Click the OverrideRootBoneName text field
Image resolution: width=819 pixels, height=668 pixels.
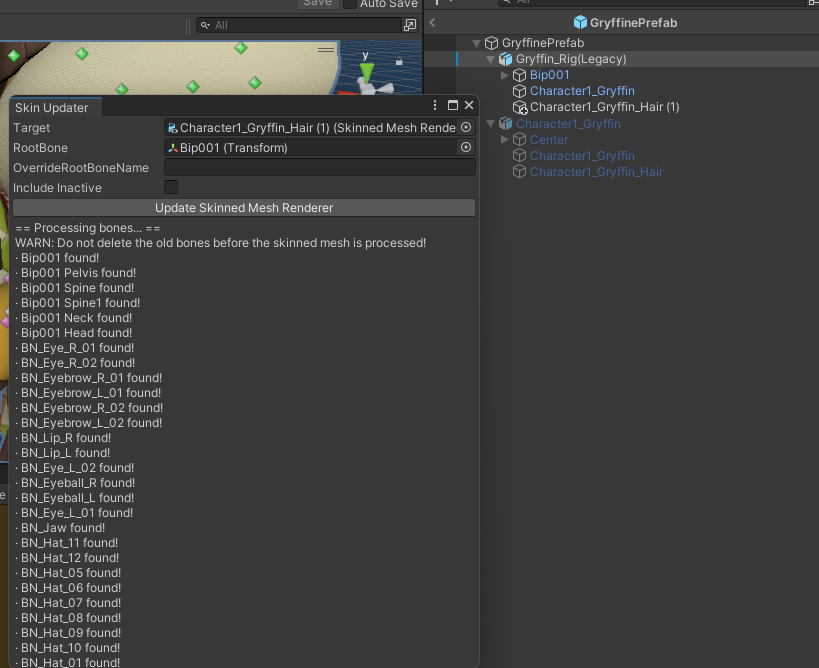pos(319,168)
